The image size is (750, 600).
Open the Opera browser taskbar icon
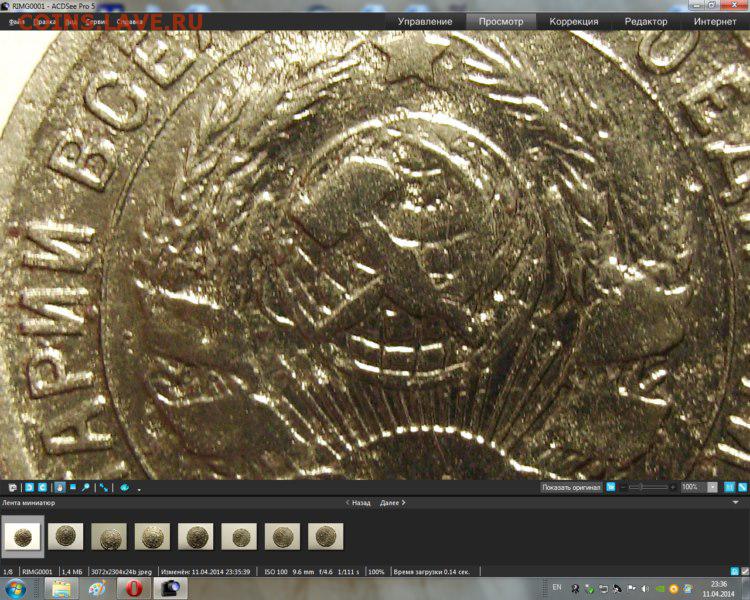(133, 589)
